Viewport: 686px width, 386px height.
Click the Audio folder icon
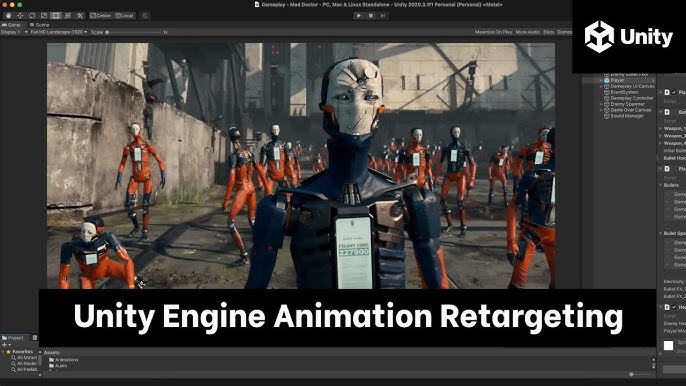coord(52,365)
